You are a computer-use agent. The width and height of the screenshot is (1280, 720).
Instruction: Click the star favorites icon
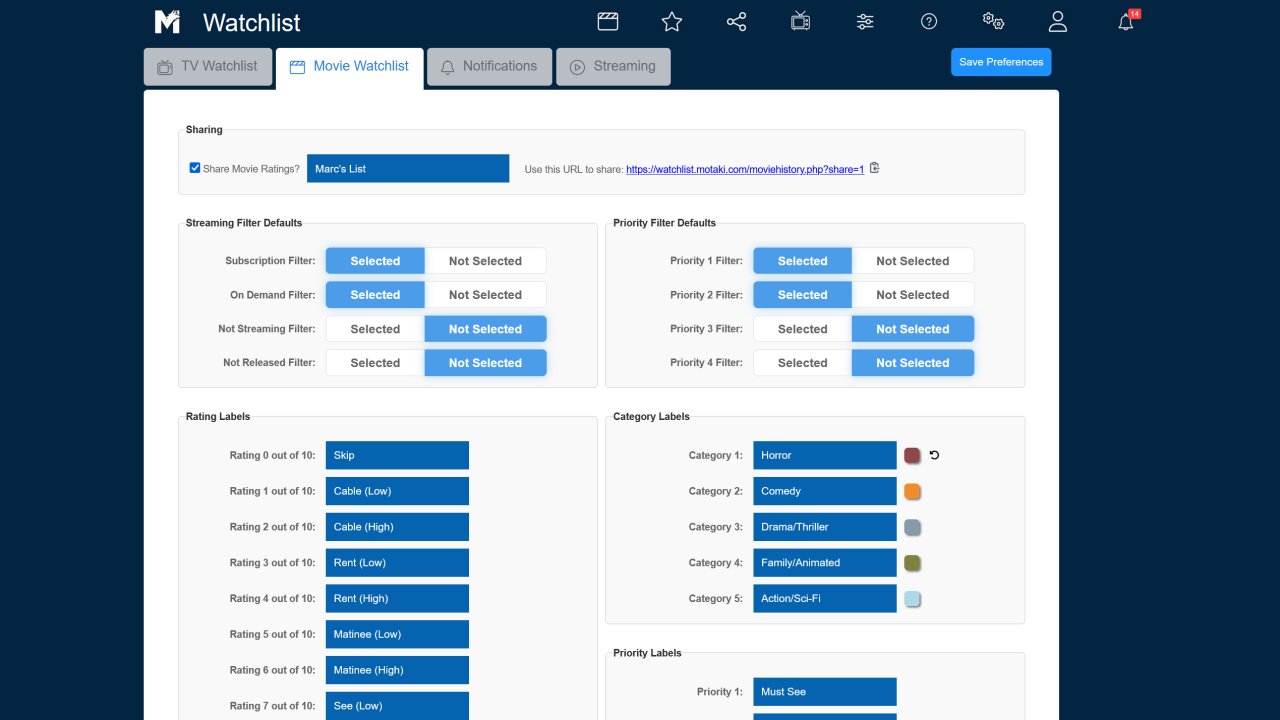pos(672,21)
